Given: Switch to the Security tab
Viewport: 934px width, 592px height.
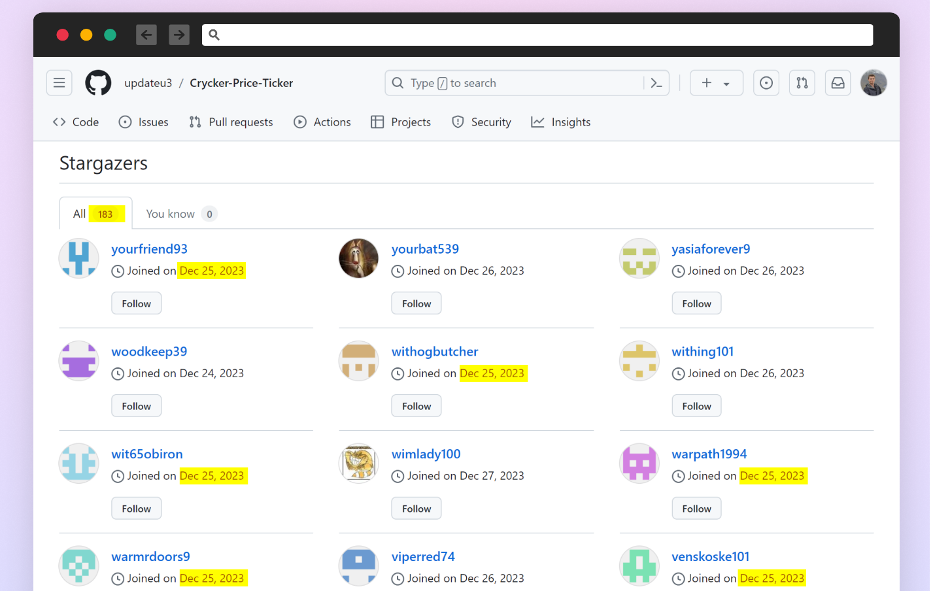Looking at the screenshot, I should click(481, 122).
